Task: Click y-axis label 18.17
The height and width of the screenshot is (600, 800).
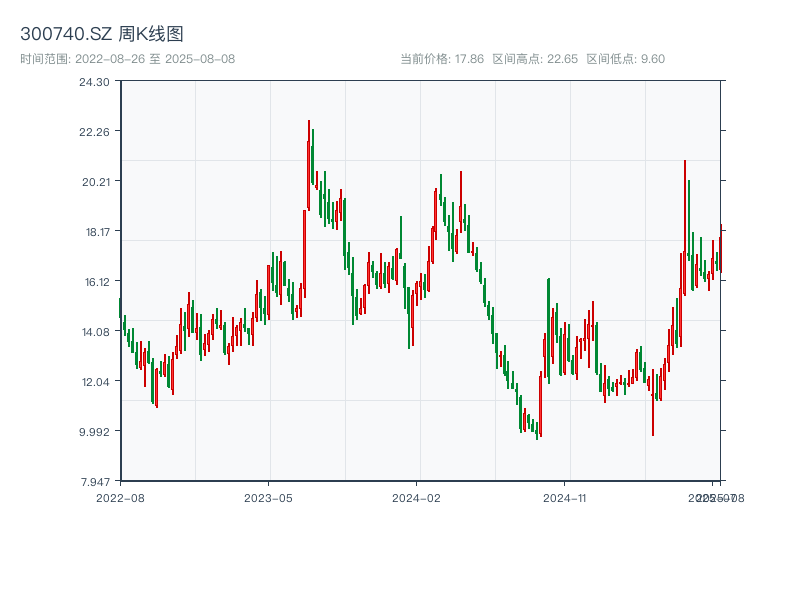Action: [x=97, y=232]
